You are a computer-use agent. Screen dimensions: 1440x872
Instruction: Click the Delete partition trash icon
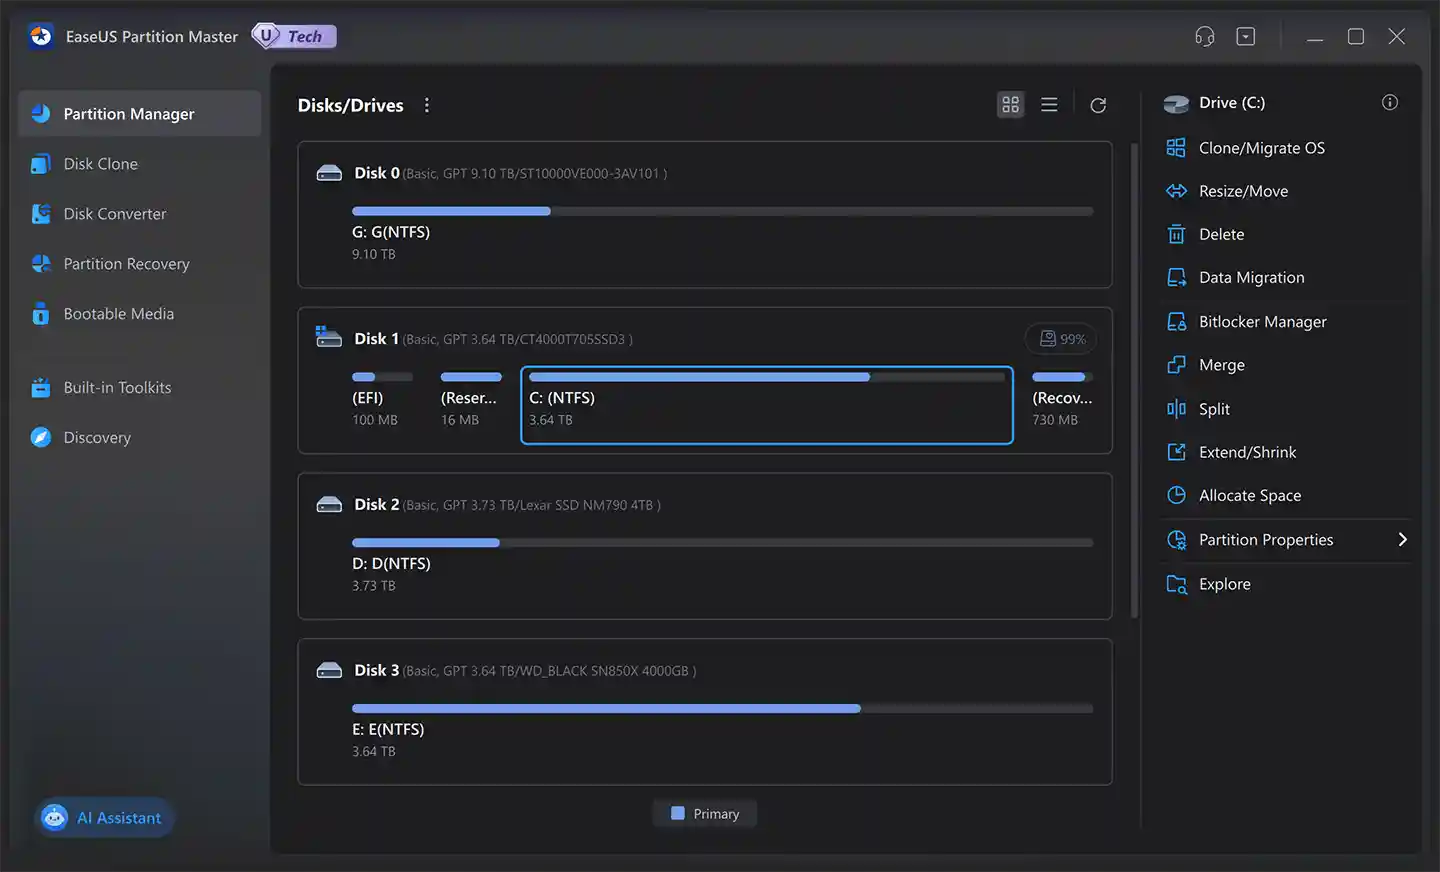(x=1176, y=234)
